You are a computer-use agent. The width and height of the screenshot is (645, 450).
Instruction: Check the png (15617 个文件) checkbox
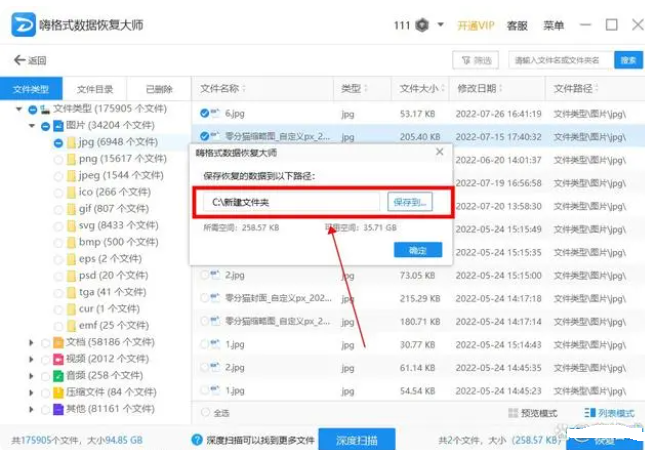click(58, 160)
